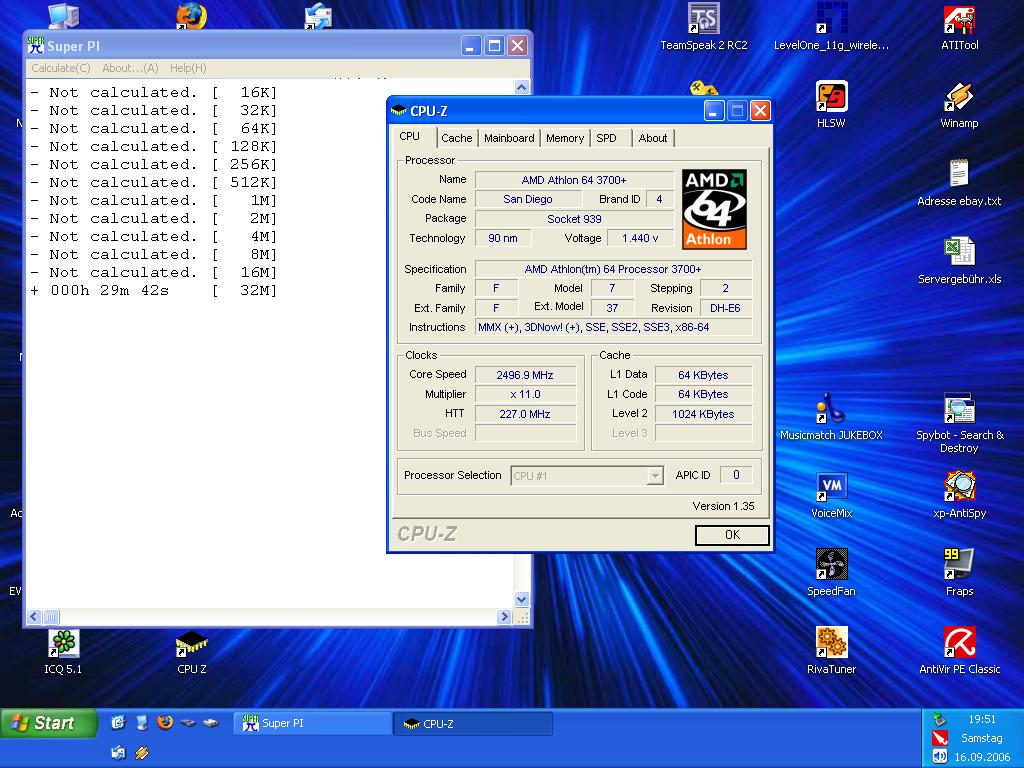
Task: Click Super PI horizontal scrollbar left arrow
Action: [x=34, y=616]
